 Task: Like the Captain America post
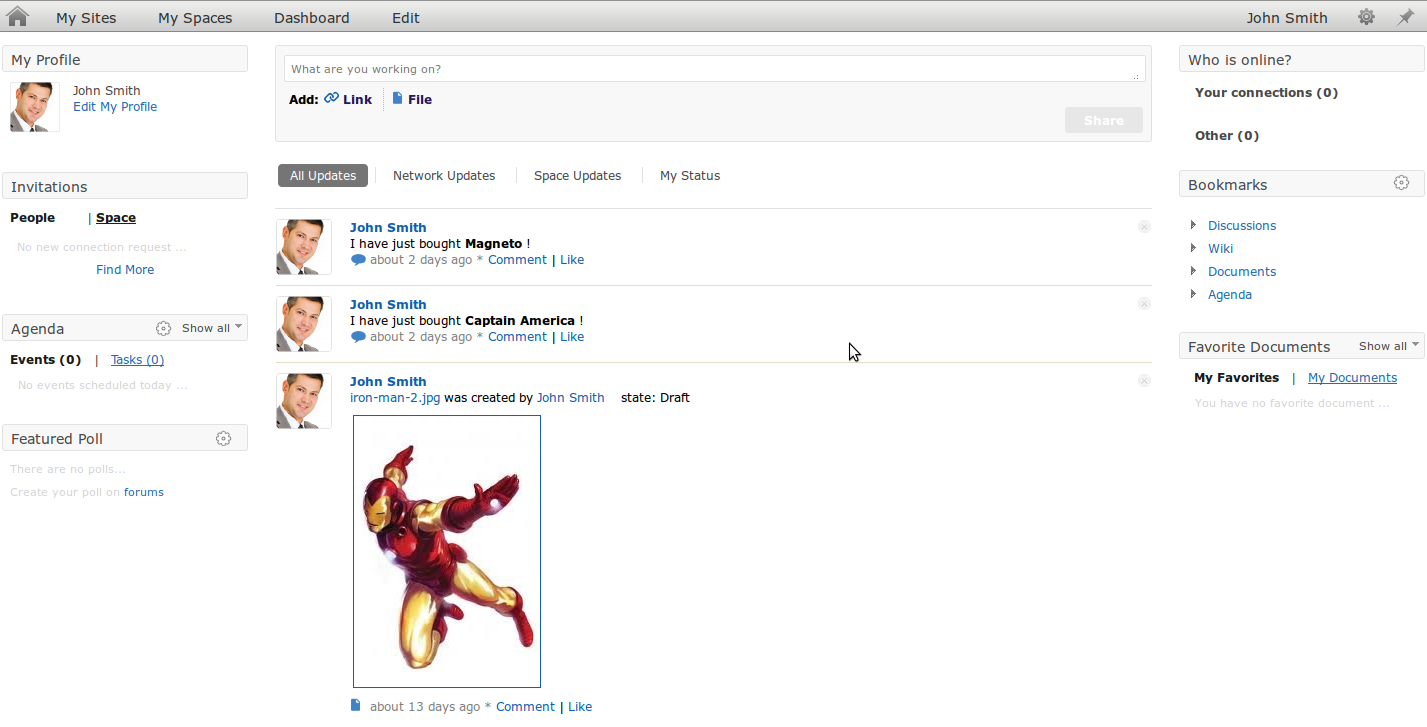click(572, 337)
